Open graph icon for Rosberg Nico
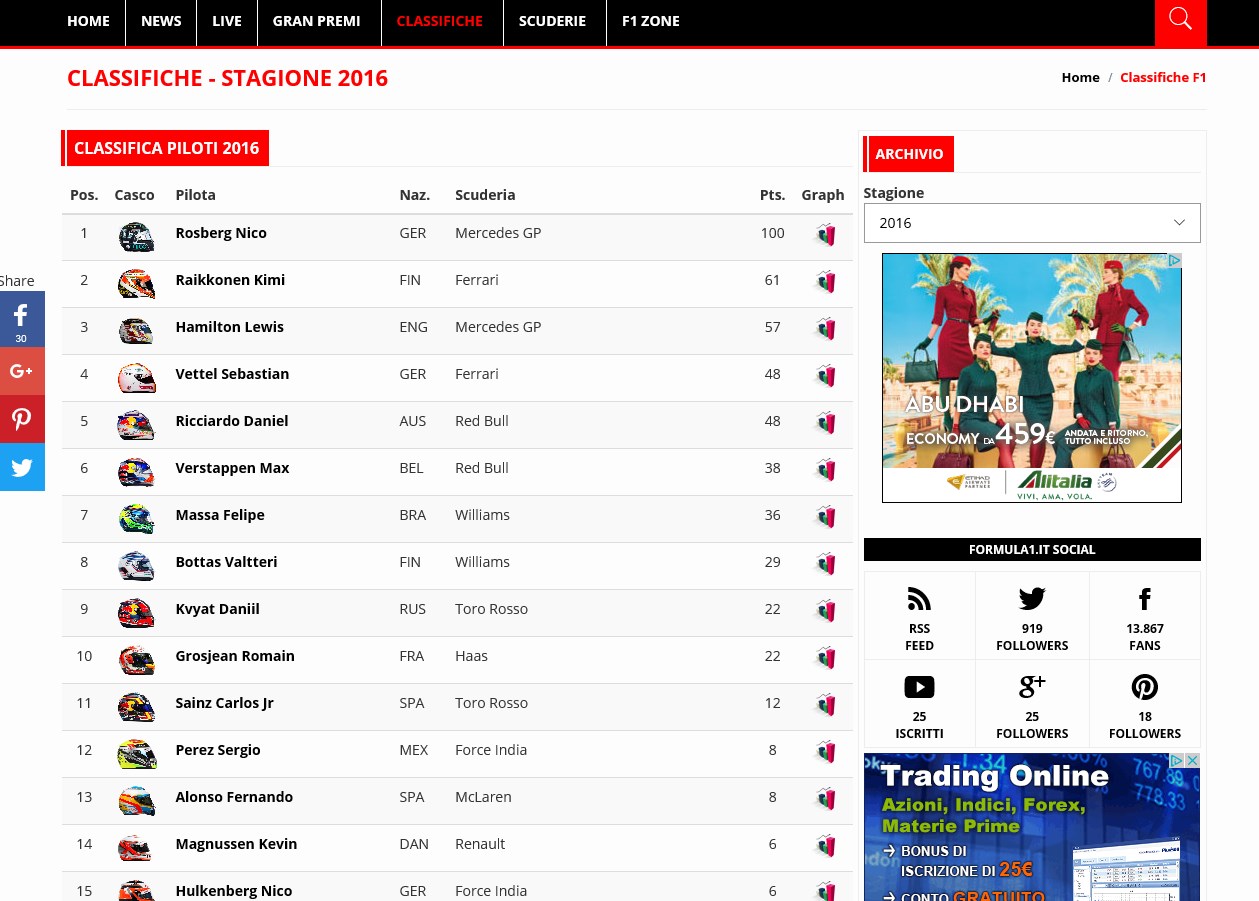The image size is (1259, 901). 825,235
